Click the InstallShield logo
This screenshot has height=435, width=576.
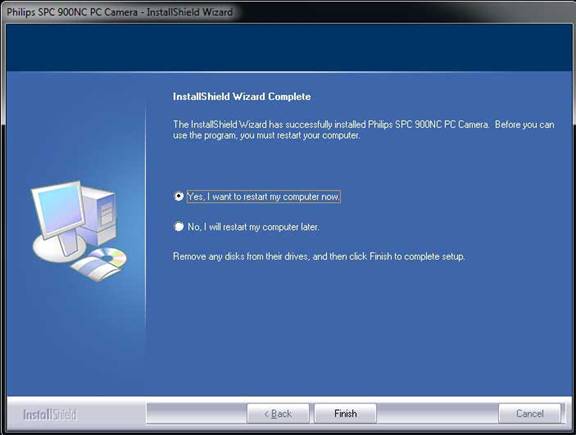tap(50, 415)
